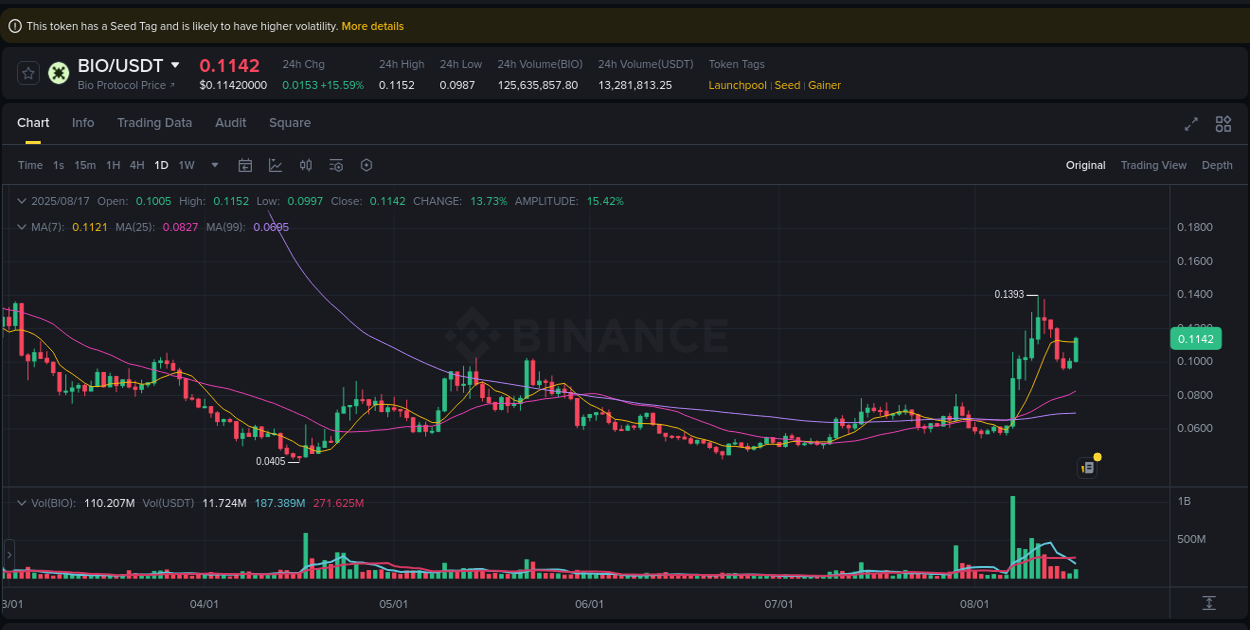Image resolution: width=1250 pixels, height=630 pixels.
Task: Open the Launchpool token tag
Action: point(737,85)
